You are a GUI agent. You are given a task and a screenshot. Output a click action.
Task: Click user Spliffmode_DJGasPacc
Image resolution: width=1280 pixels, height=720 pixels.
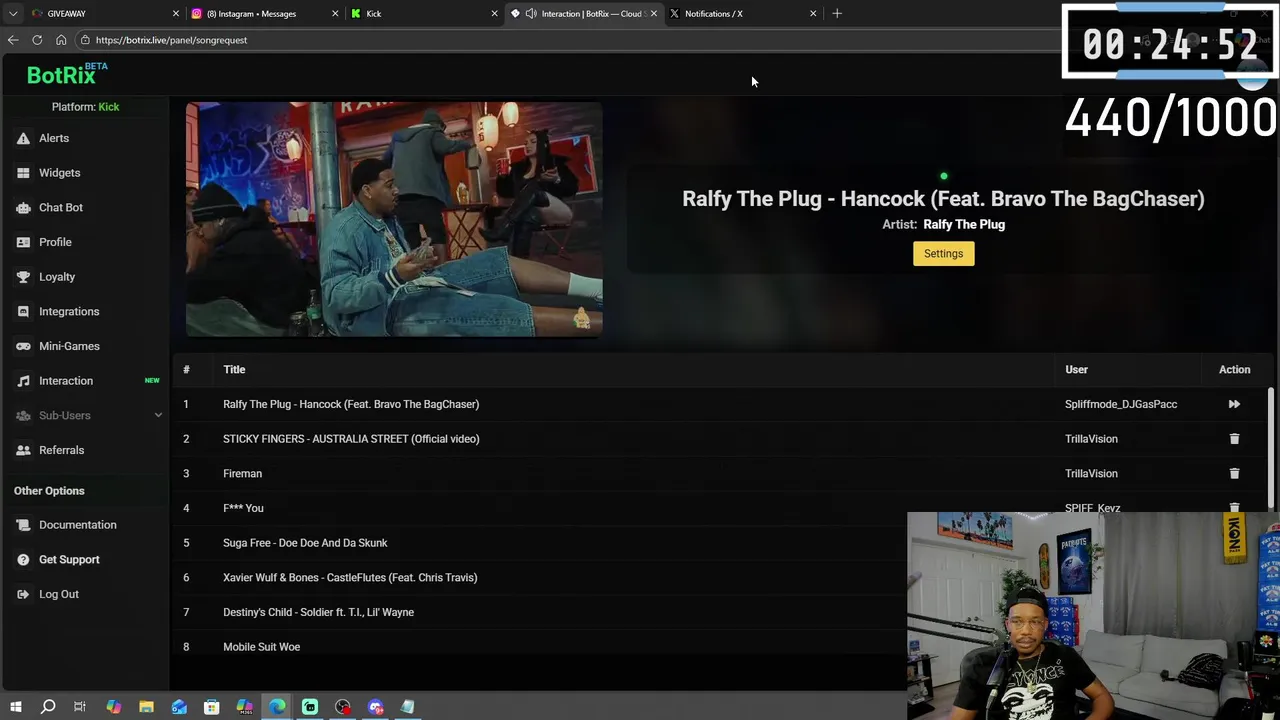click(x=1121, y=404)
